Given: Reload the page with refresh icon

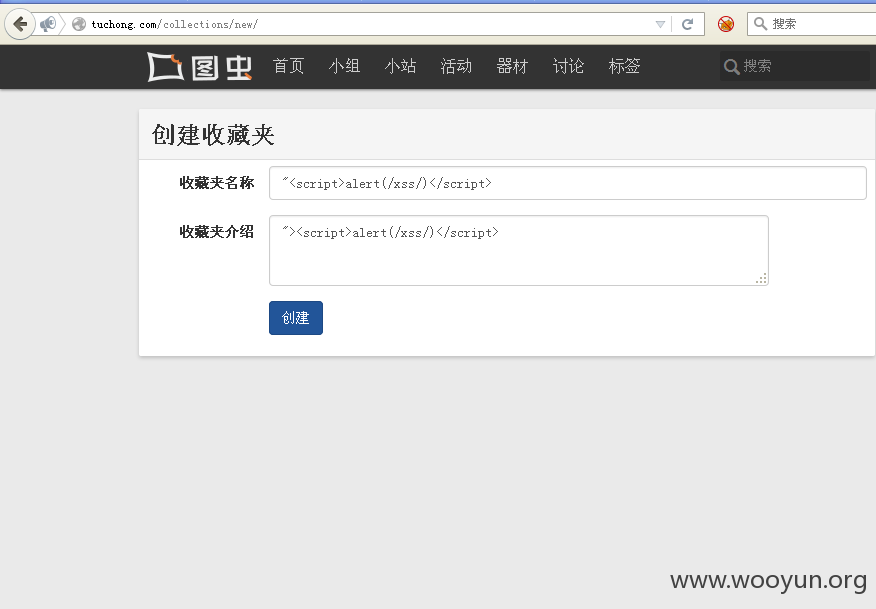Looking at the screenshot, I should [688, 24].
